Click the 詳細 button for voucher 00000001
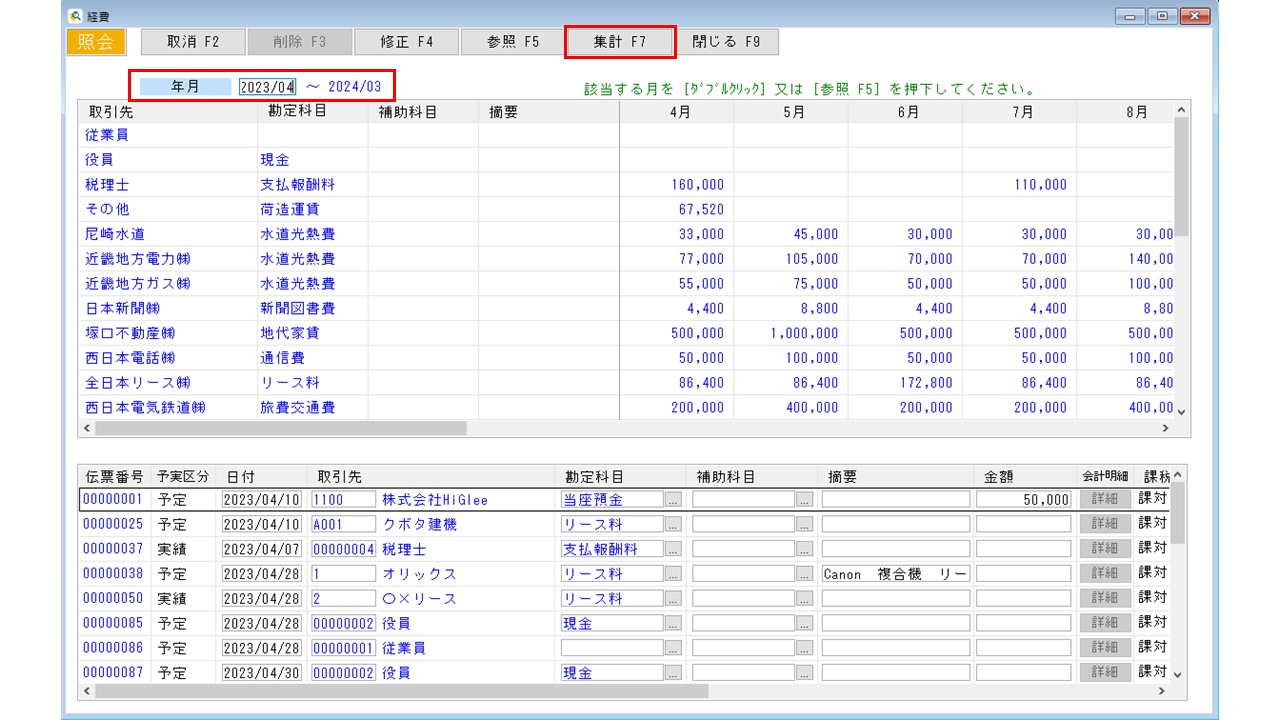The image size is (1280, 720). (1104, 499)
